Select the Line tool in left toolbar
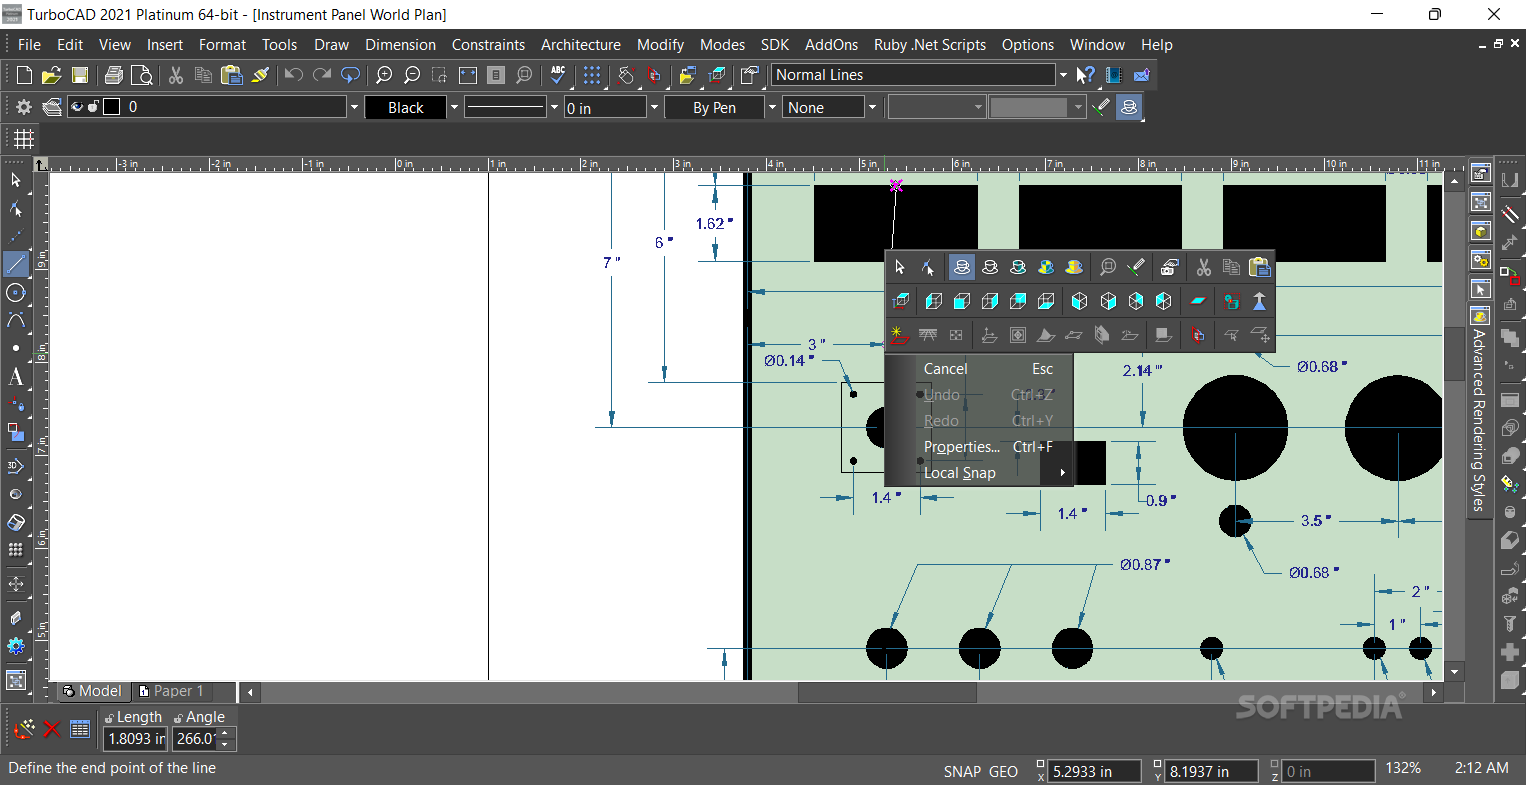1526x785 pixels. [16, 264]
